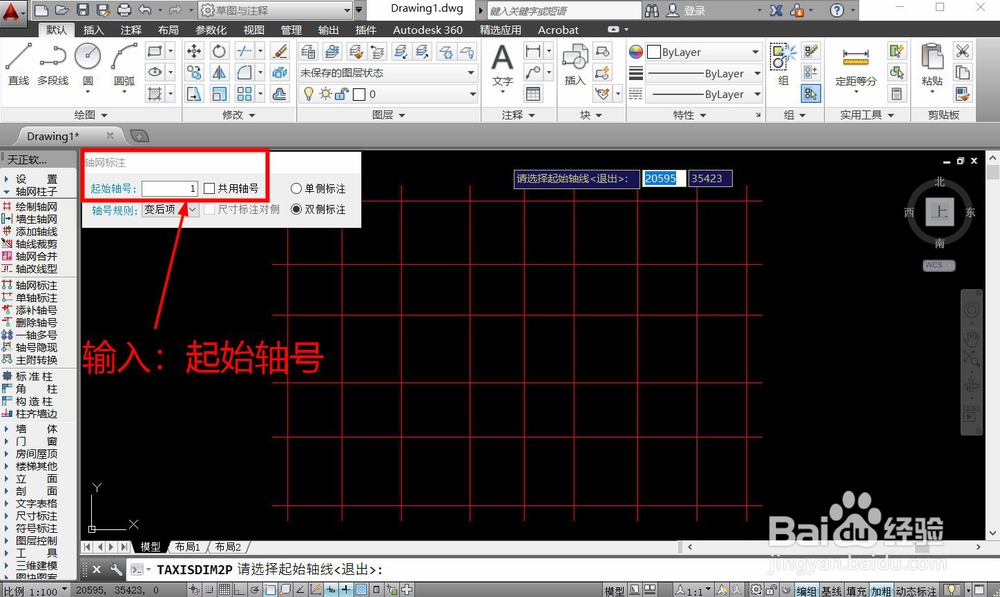Open the Autodesk 360 ribbon tab

pyautogui.click(x=427, y=29)
